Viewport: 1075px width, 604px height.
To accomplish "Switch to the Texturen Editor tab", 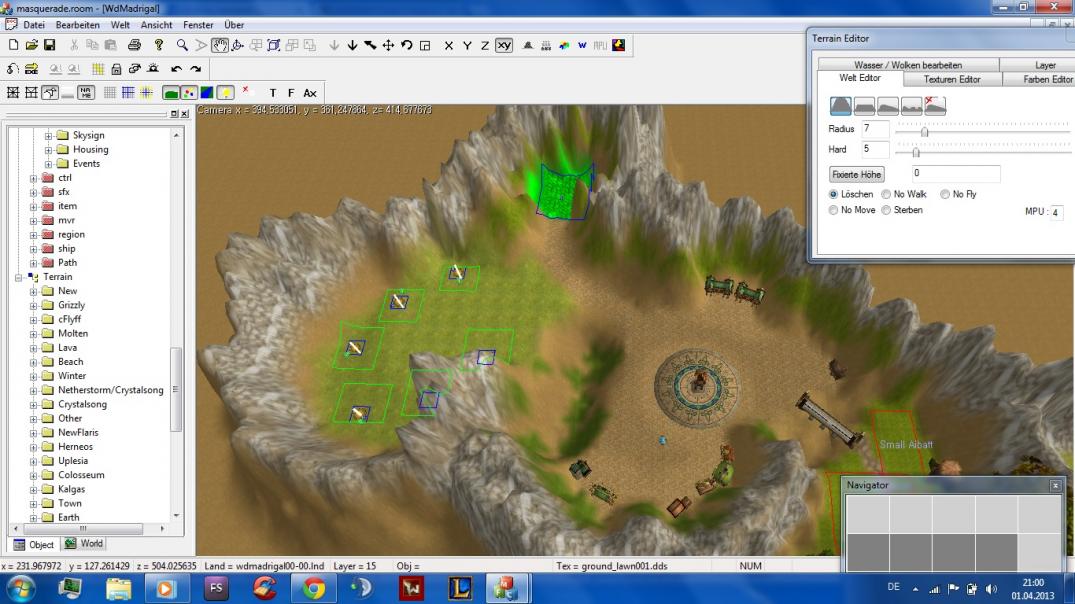I will [x=951, y=79].
